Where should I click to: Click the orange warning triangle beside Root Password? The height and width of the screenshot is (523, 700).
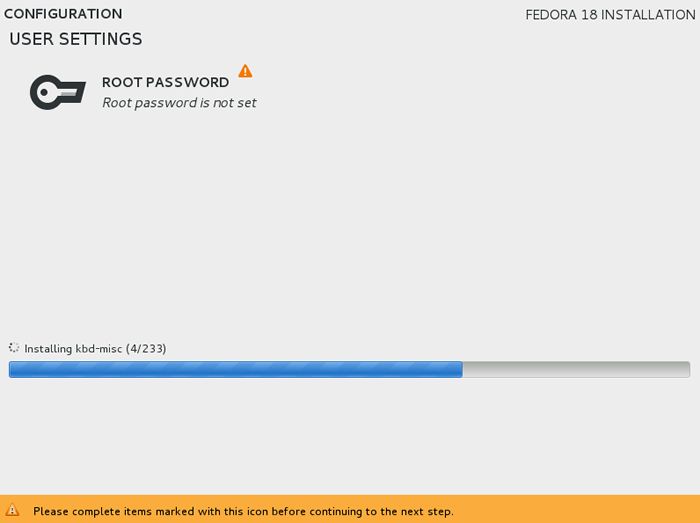click(245, 71)
